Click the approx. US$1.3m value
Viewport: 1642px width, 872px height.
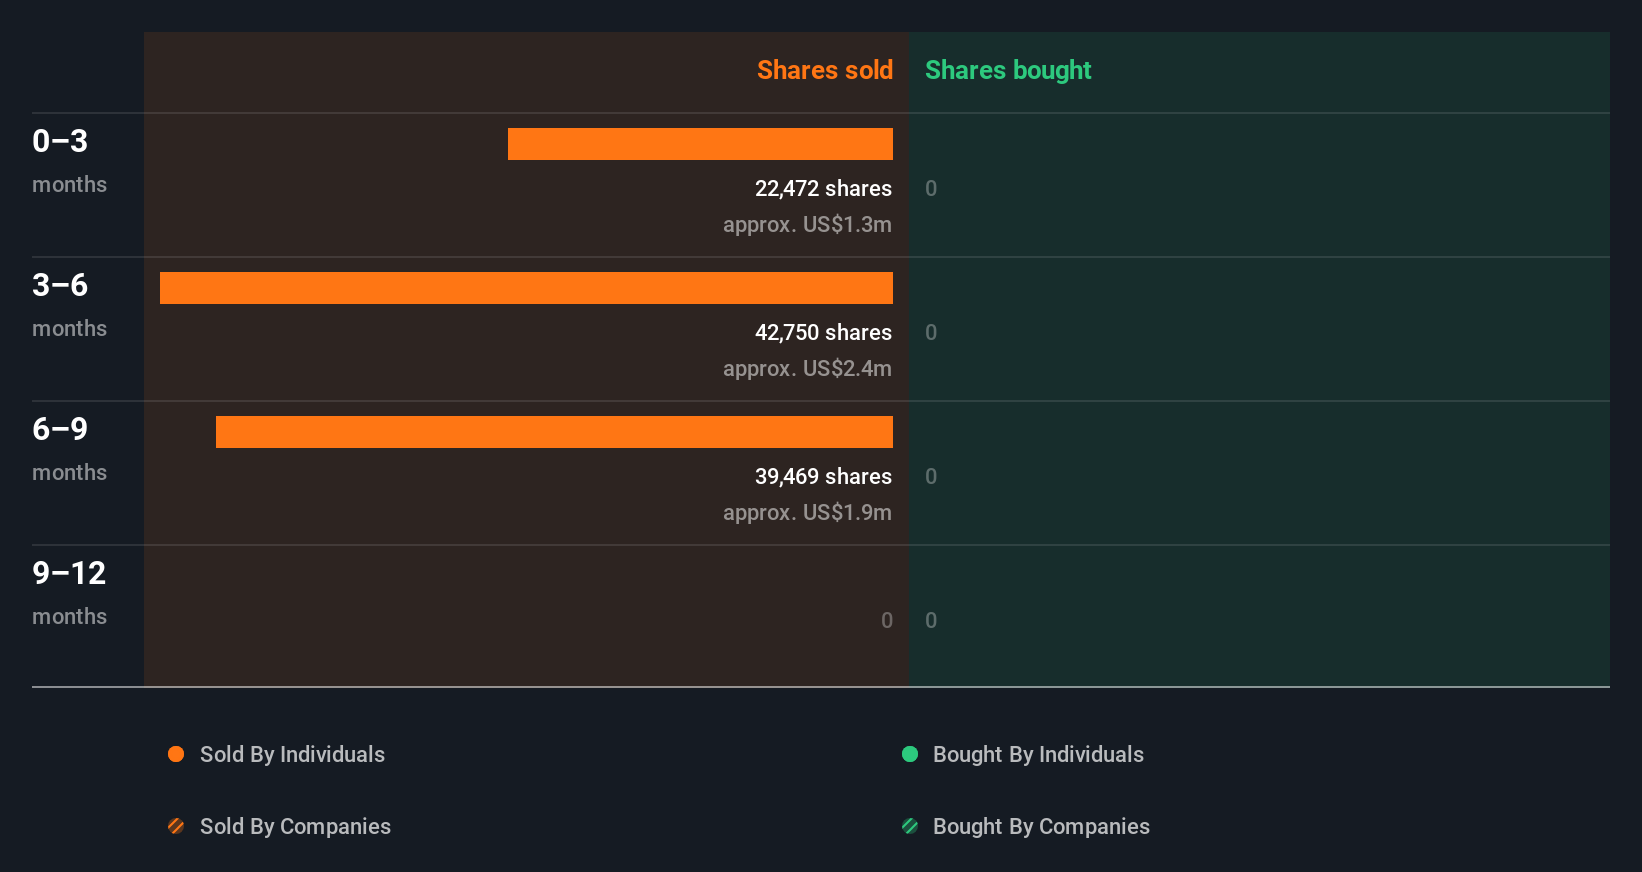click(x=807, y=225)
